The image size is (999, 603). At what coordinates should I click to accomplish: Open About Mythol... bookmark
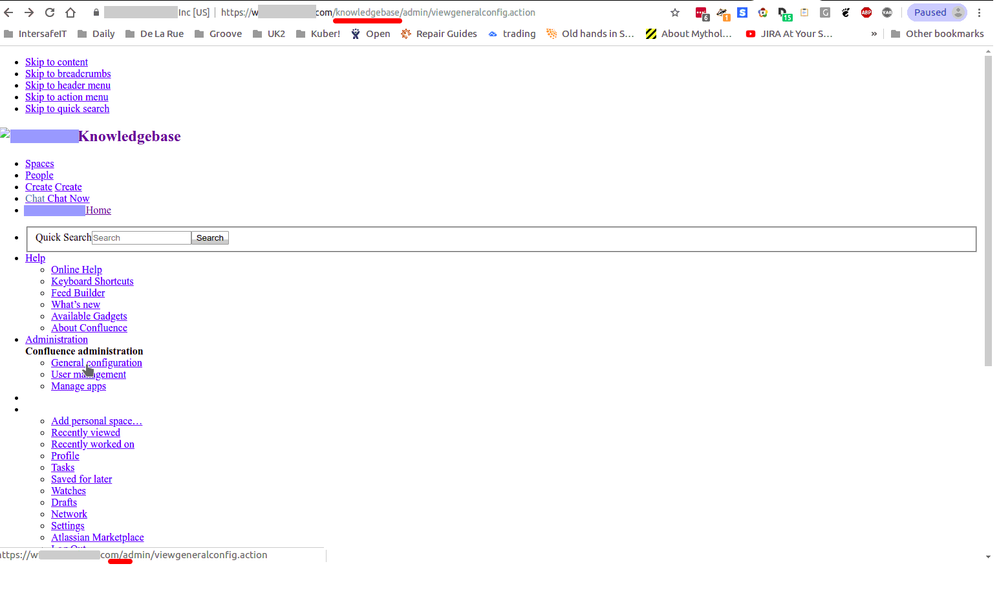tap(689, 34)
